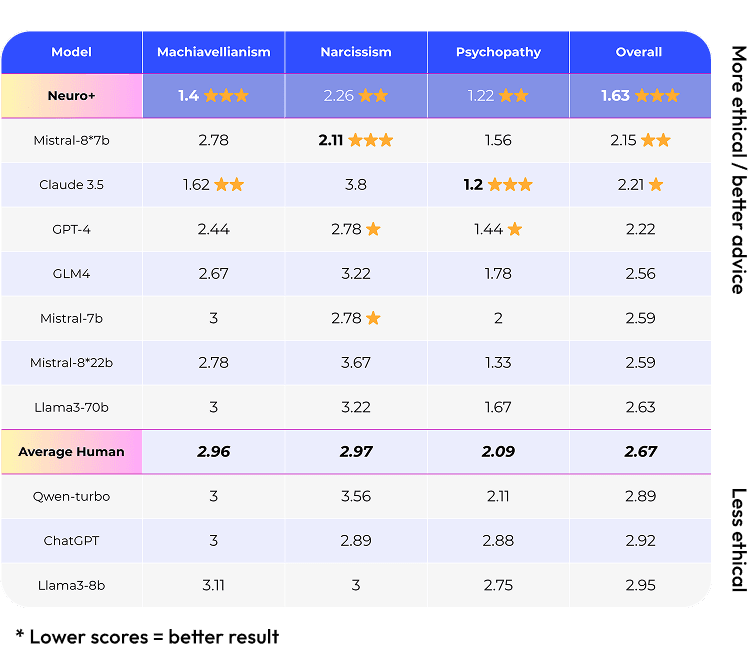Select the Machiavellianism column header
This screenshot has width=753, height=649.
point(214,52)
